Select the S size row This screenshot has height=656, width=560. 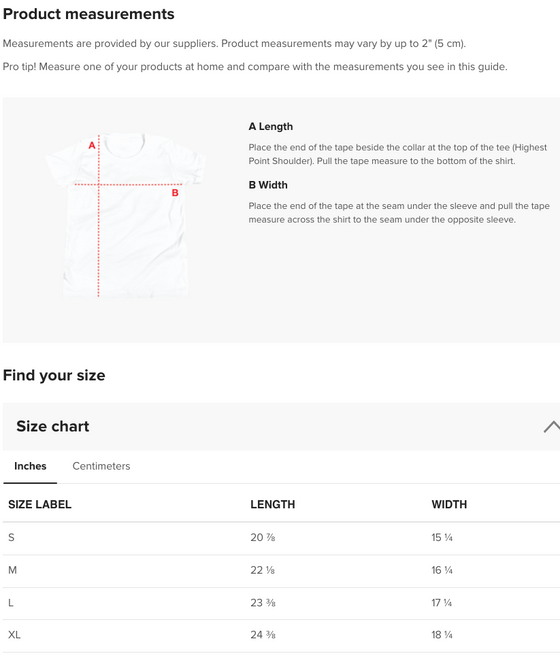coord(281,538)
